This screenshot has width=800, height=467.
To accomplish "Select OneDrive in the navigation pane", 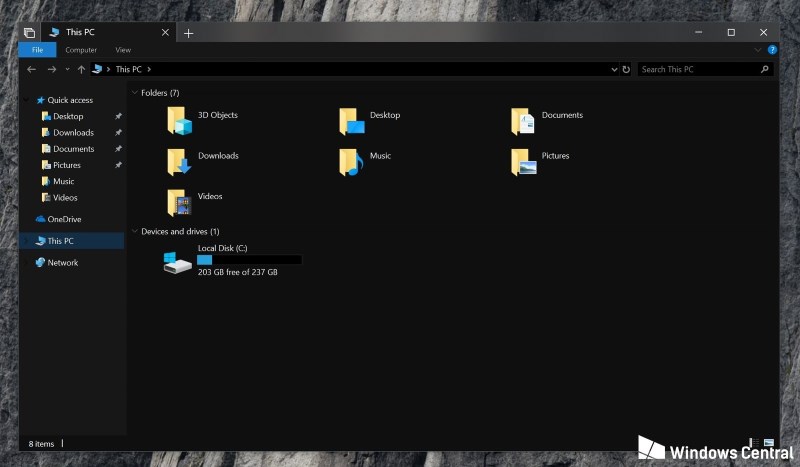I will (64, 219).
